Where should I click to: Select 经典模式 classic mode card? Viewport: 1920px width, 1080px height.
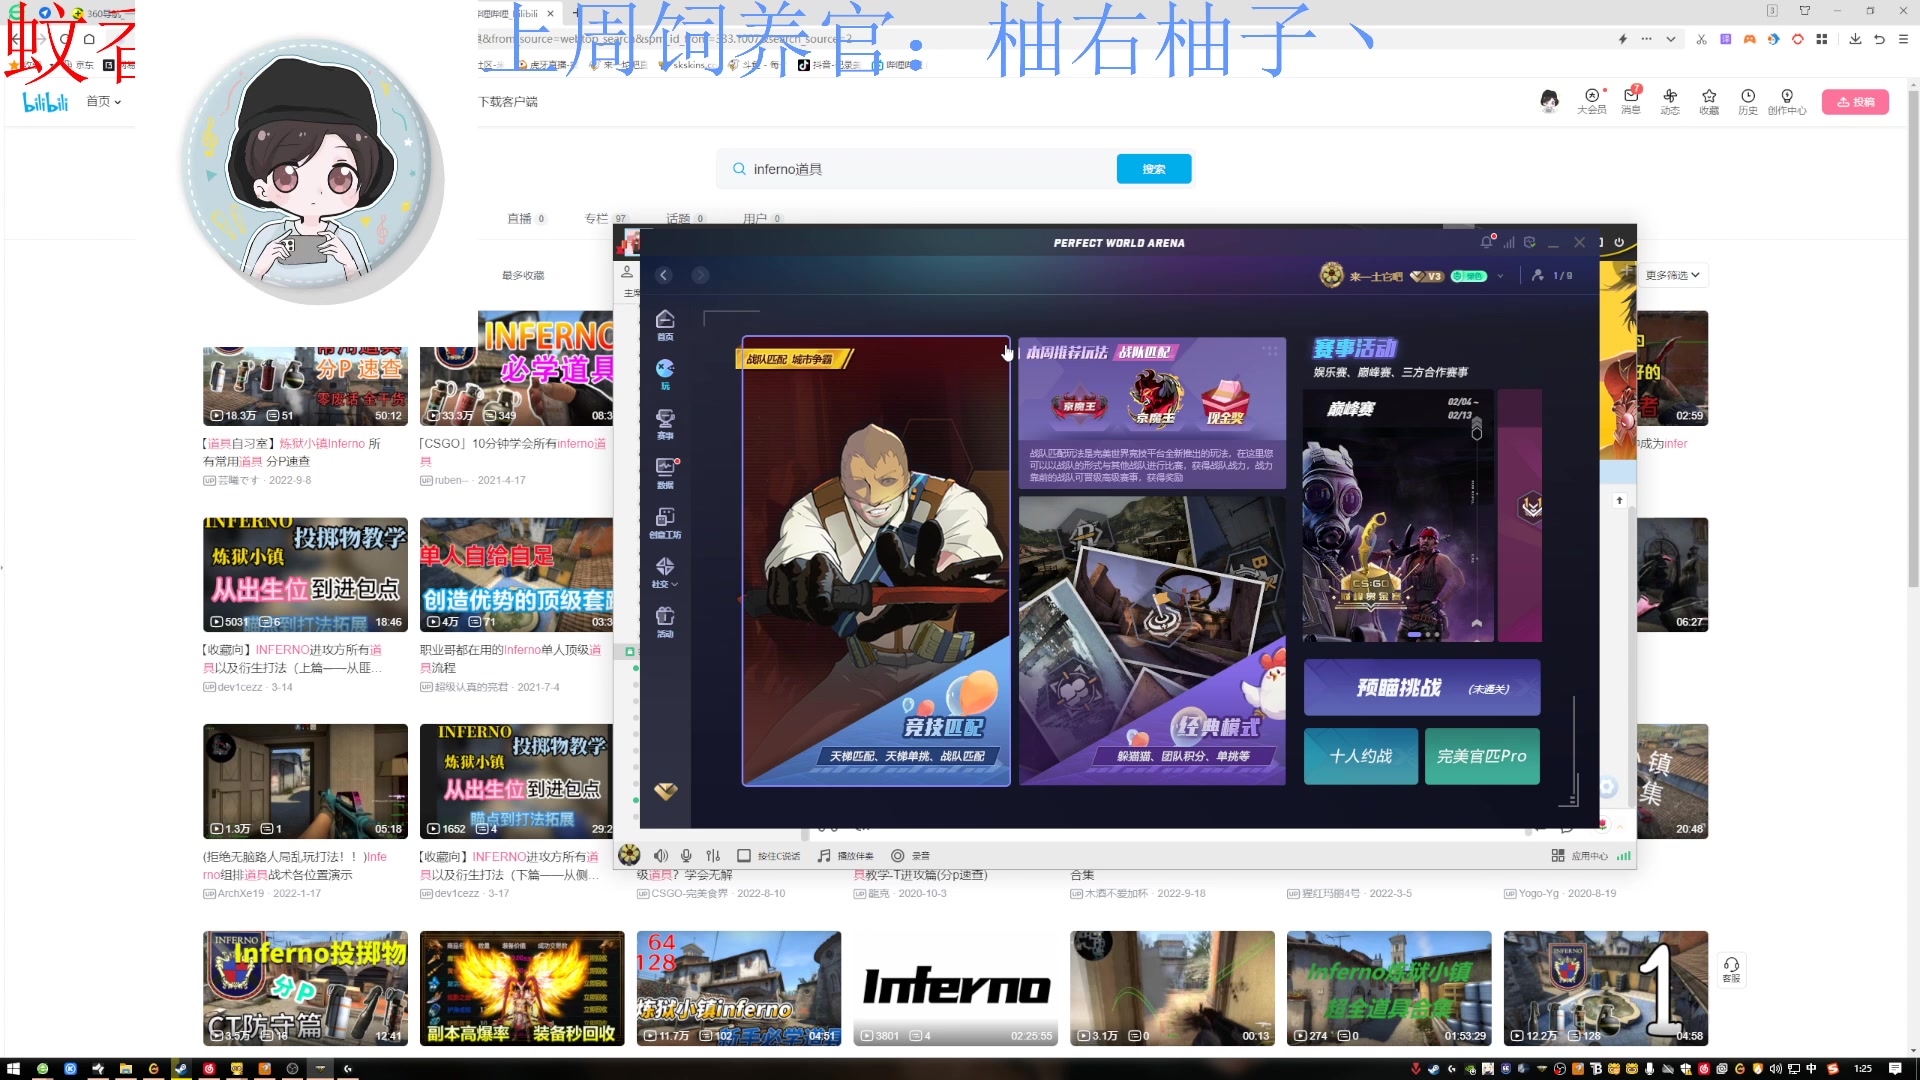pos(1152,641)
